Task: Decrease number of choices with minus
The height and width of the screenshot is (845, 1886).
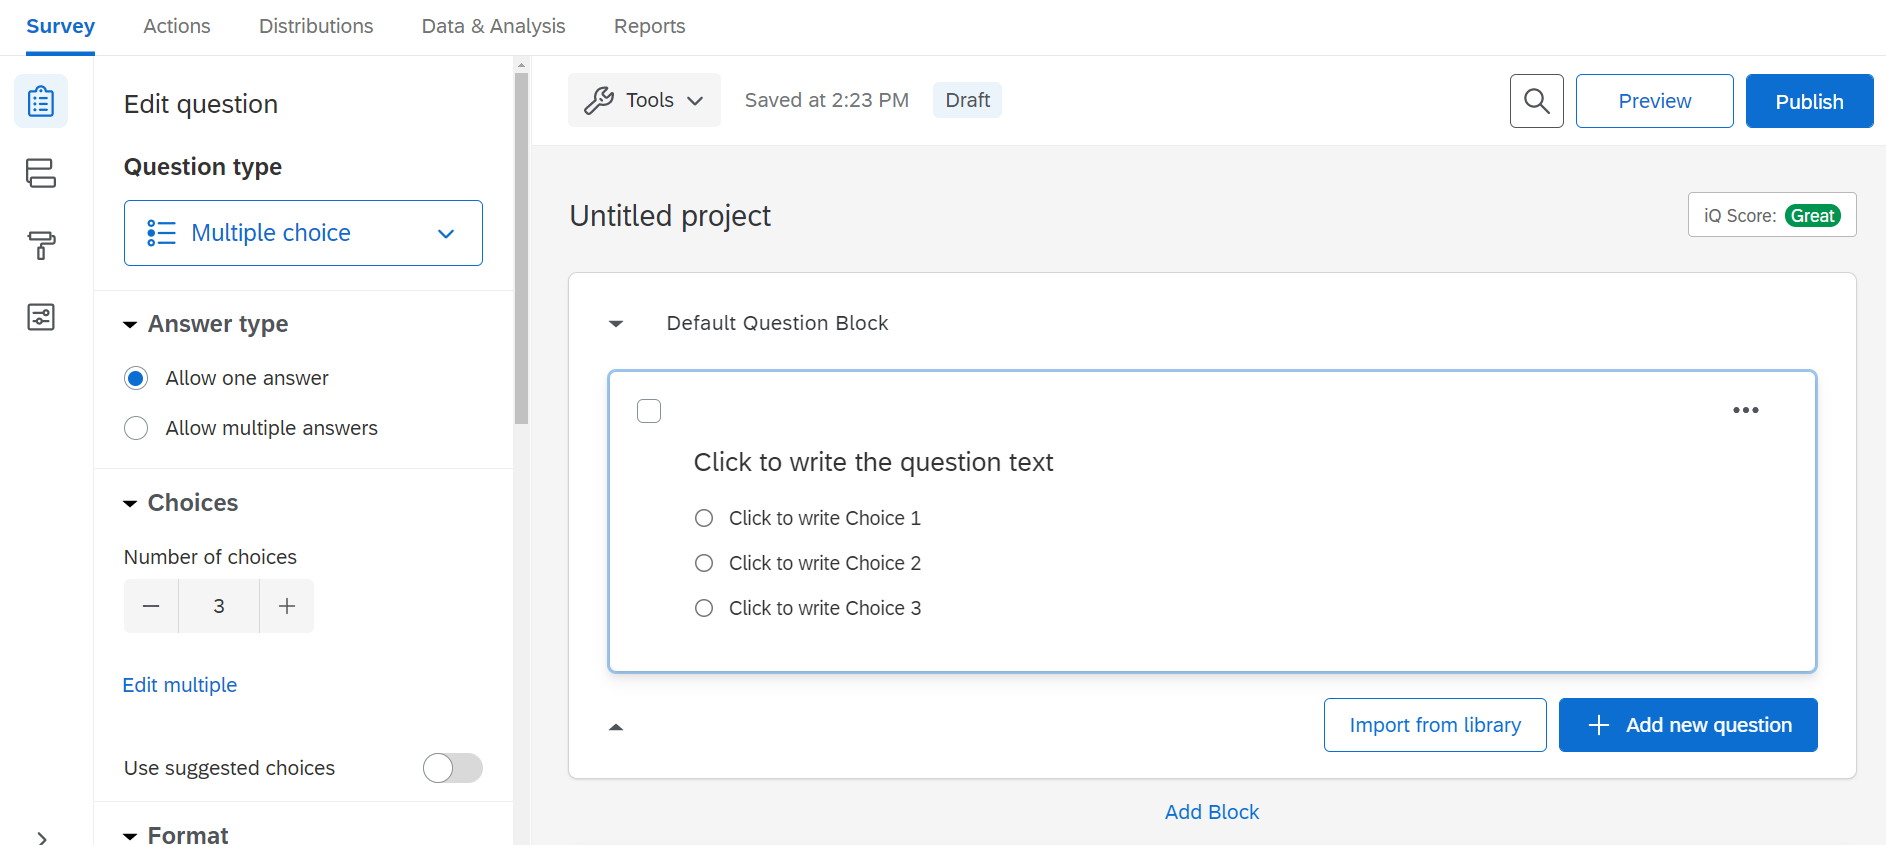Action: point(151,606)
